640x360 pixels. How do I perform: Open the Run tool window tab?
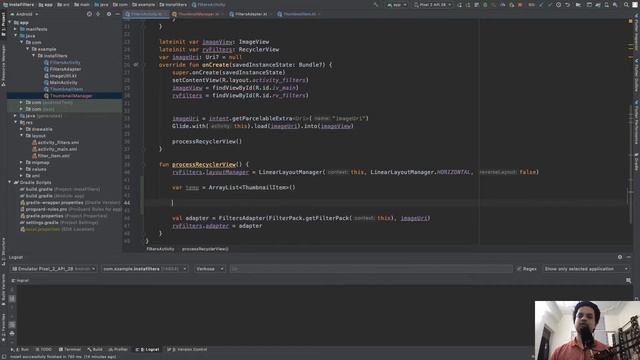20,350
